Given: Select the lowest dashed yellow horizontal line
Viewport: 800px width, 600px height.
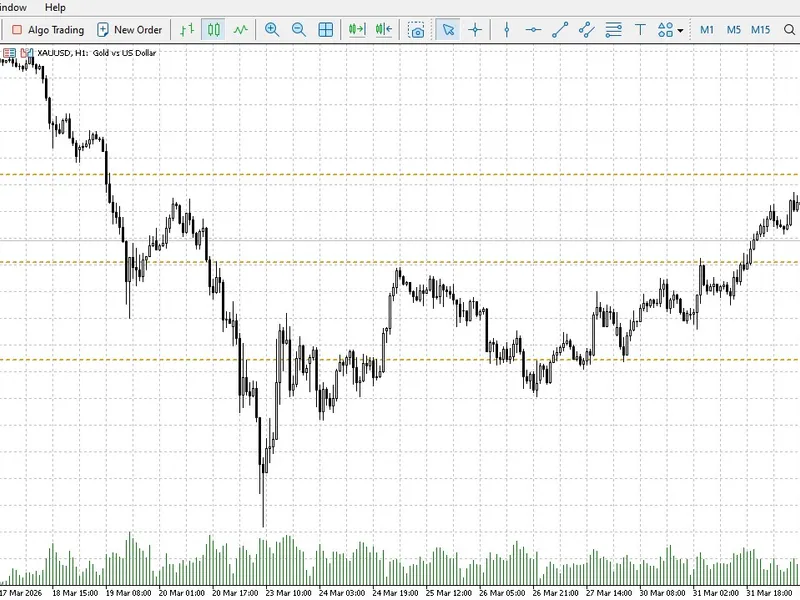Looking at the screenshot, I should click(x=400, y=360).
